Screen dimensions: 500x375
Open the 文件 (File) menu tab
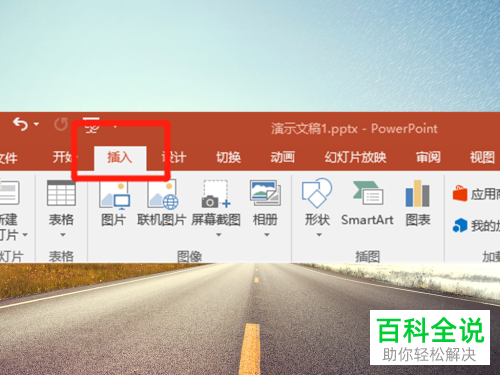click(x=8, y=158)
